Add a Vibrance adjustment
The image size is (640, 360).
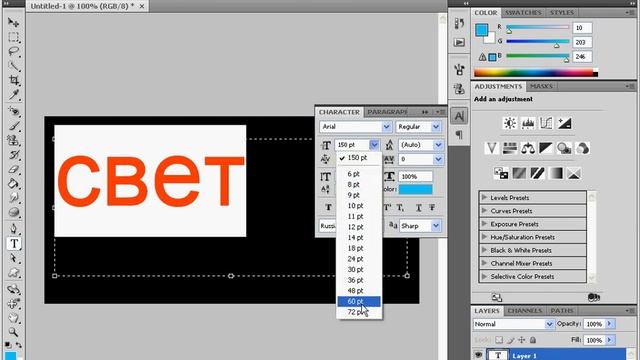491,148
